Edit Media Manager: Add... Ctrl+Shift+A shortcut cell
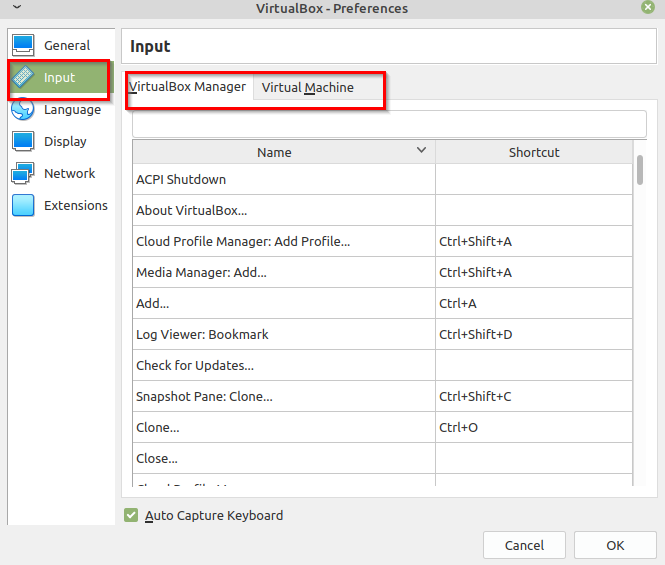The image size is (665, 565). tap(534, 272)
